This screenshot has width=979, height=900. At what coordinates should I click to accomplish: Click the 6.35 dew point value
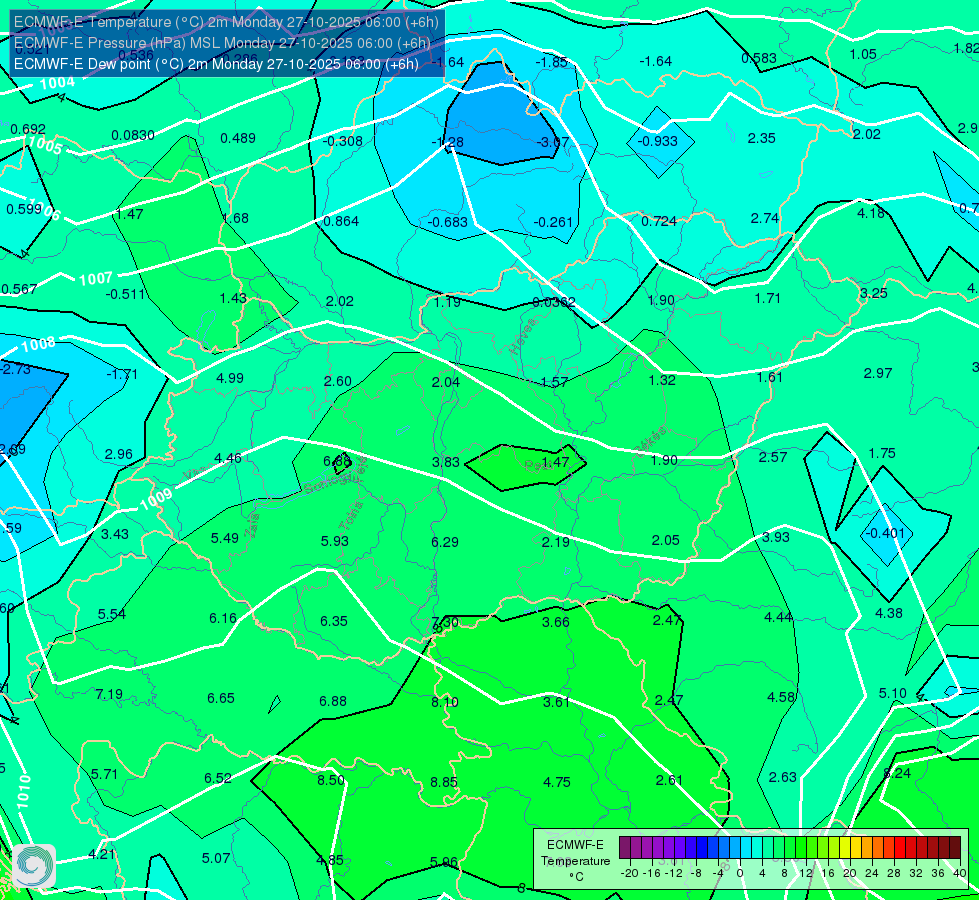pos(334,621)
